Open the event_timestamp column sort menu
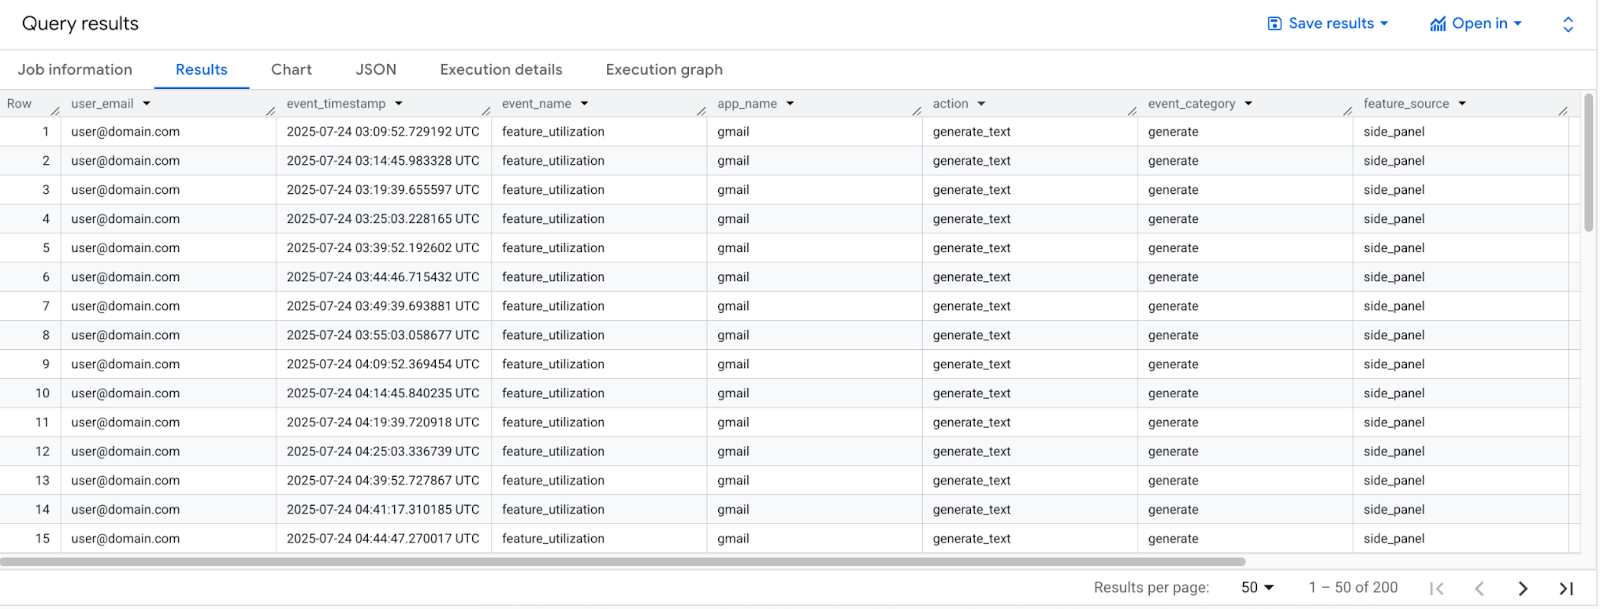Viewport: 1600px width, 609px height. (399, 103)
